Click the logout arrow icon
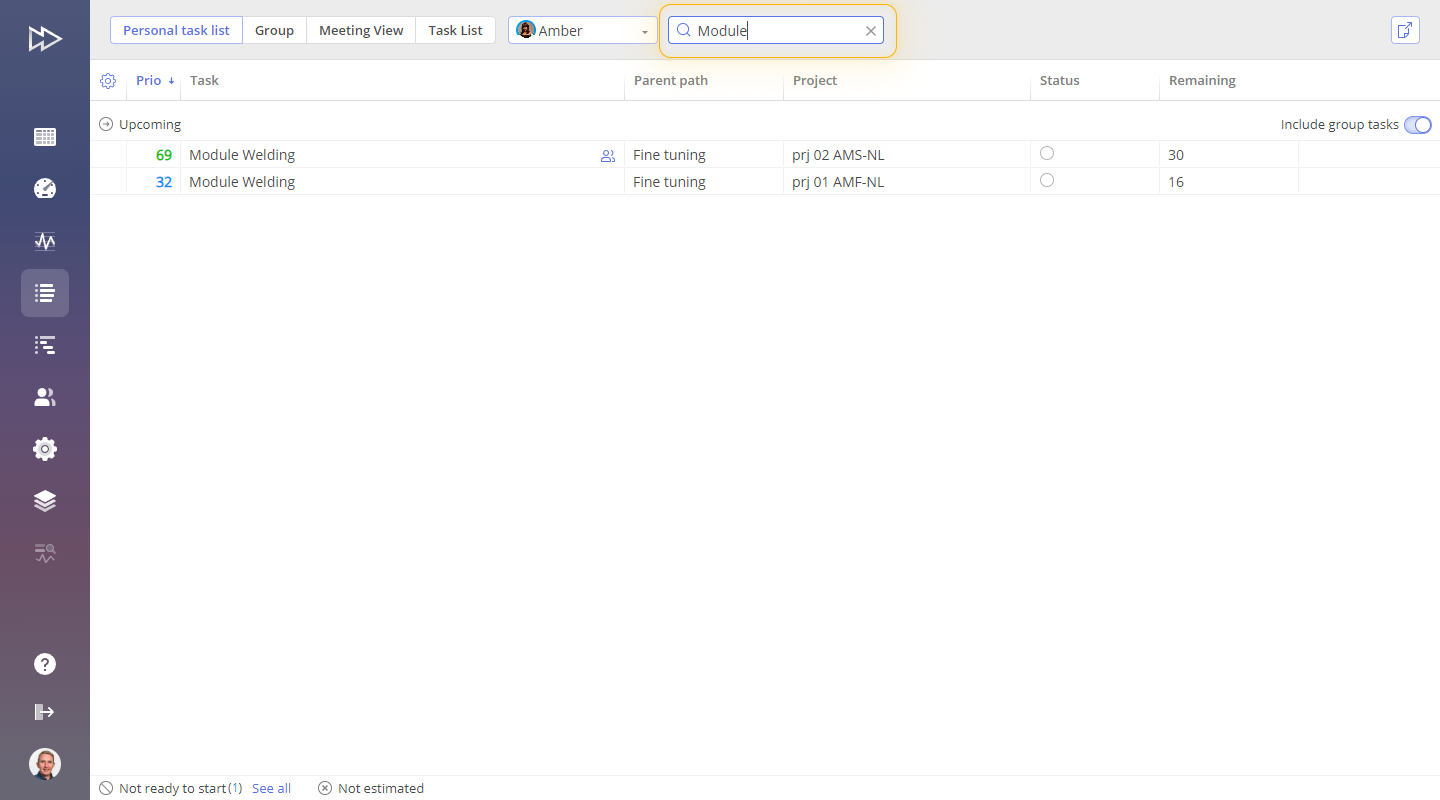Image resolution: width=1440 pixels, height=800 pixels. pos(45,712)
